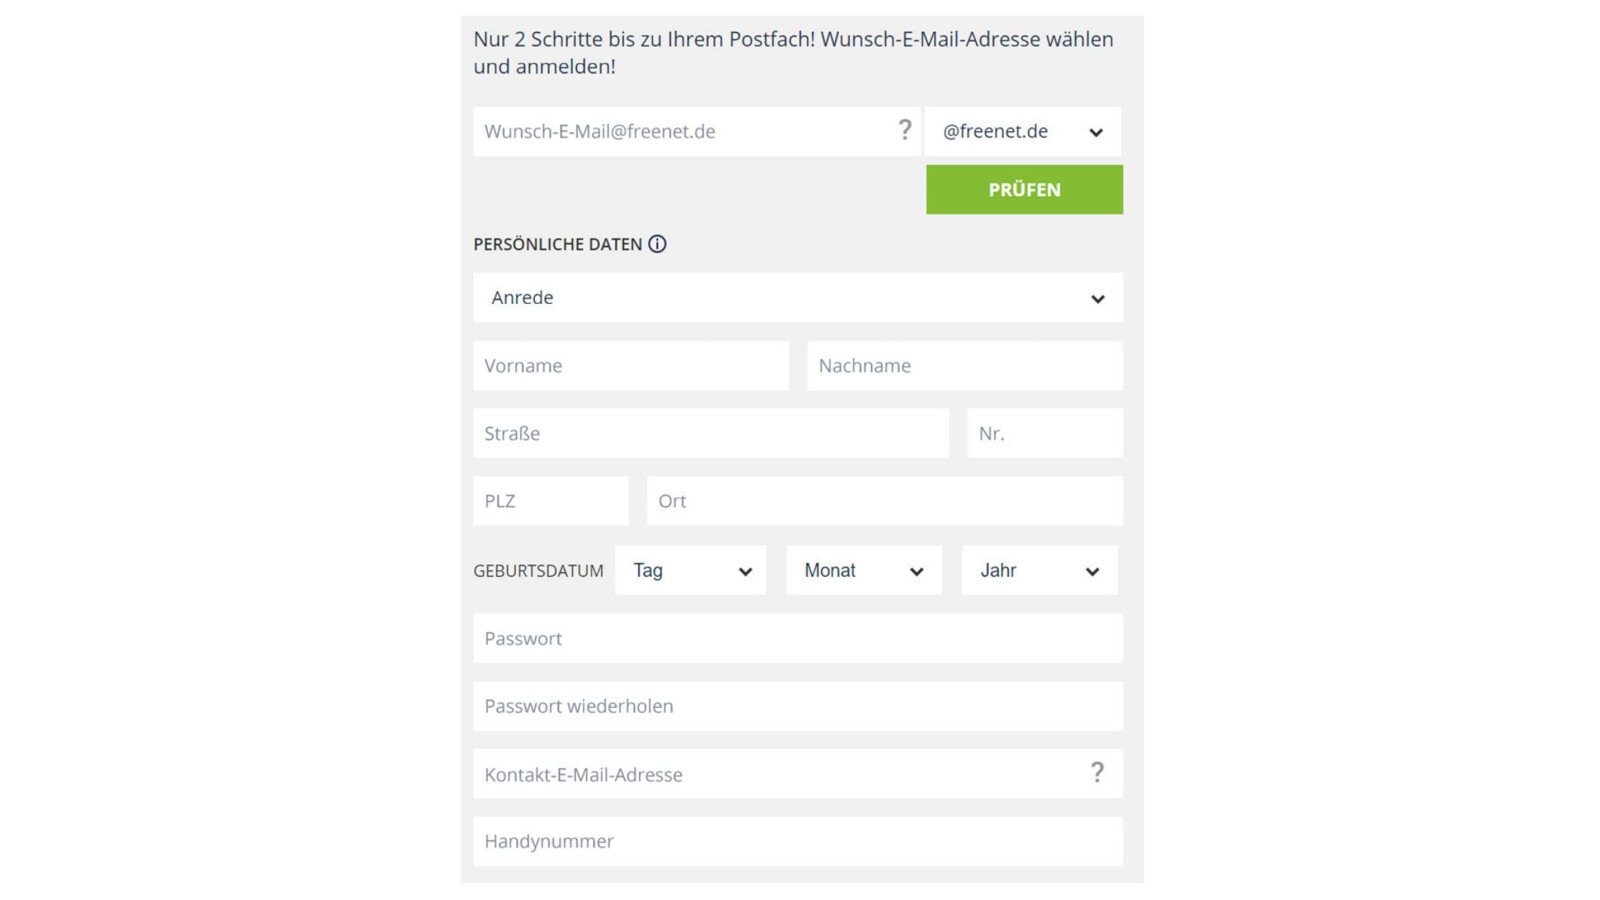The width and height of the screenshot is (1600, 900).
Task: Click the help question mark in Wunsch-E-Mail field
Action: click(x=904, y=130)
